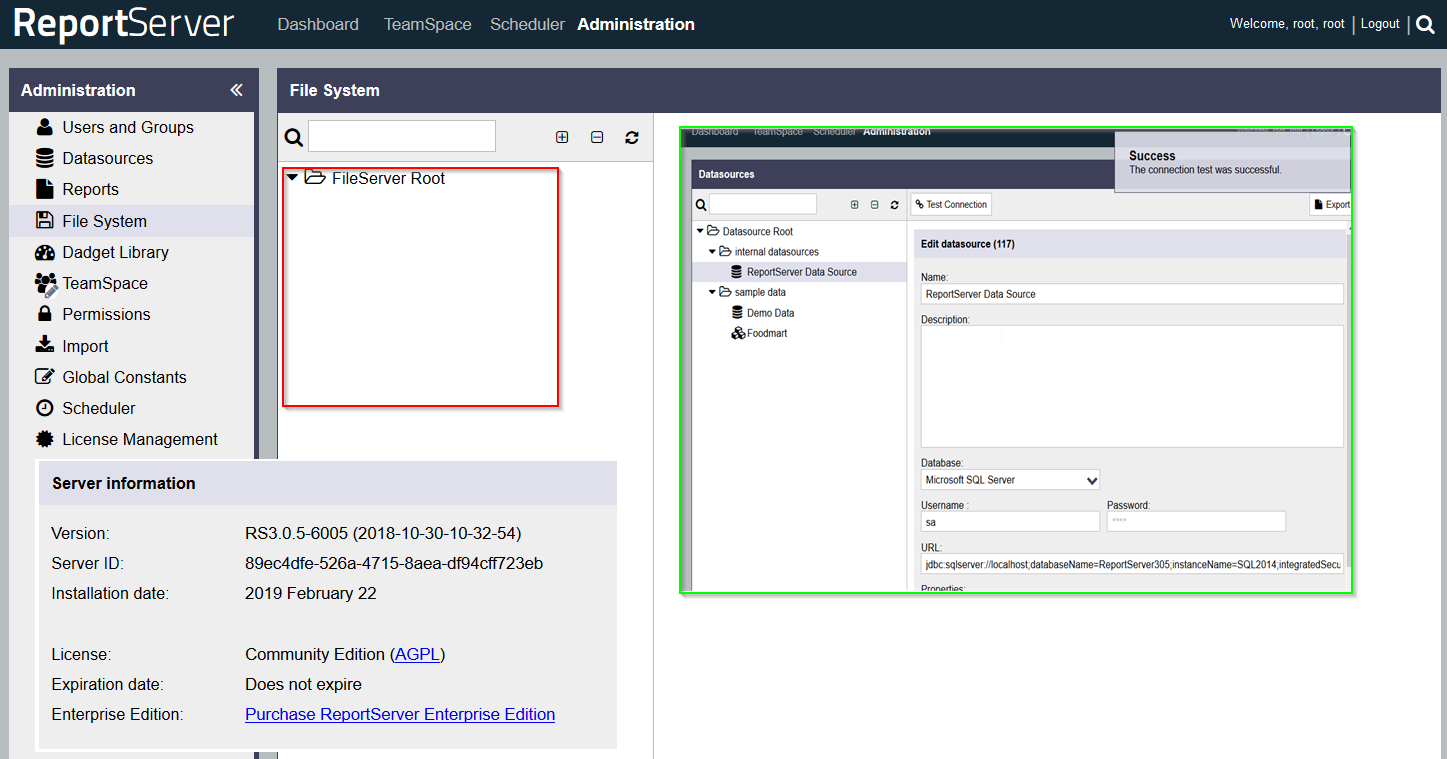Click the Reports document icon
This screenshot has width=1447, height=759.
tap(45, 189)
